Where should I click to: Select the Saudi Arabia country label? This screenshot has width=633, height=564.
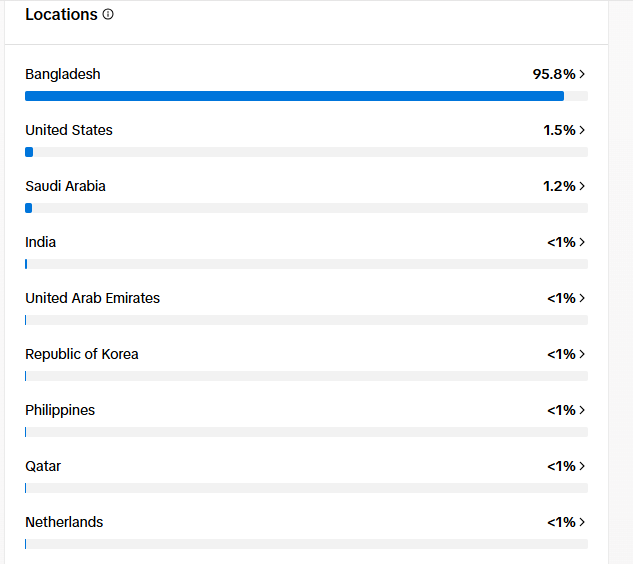tap(65, 186)
